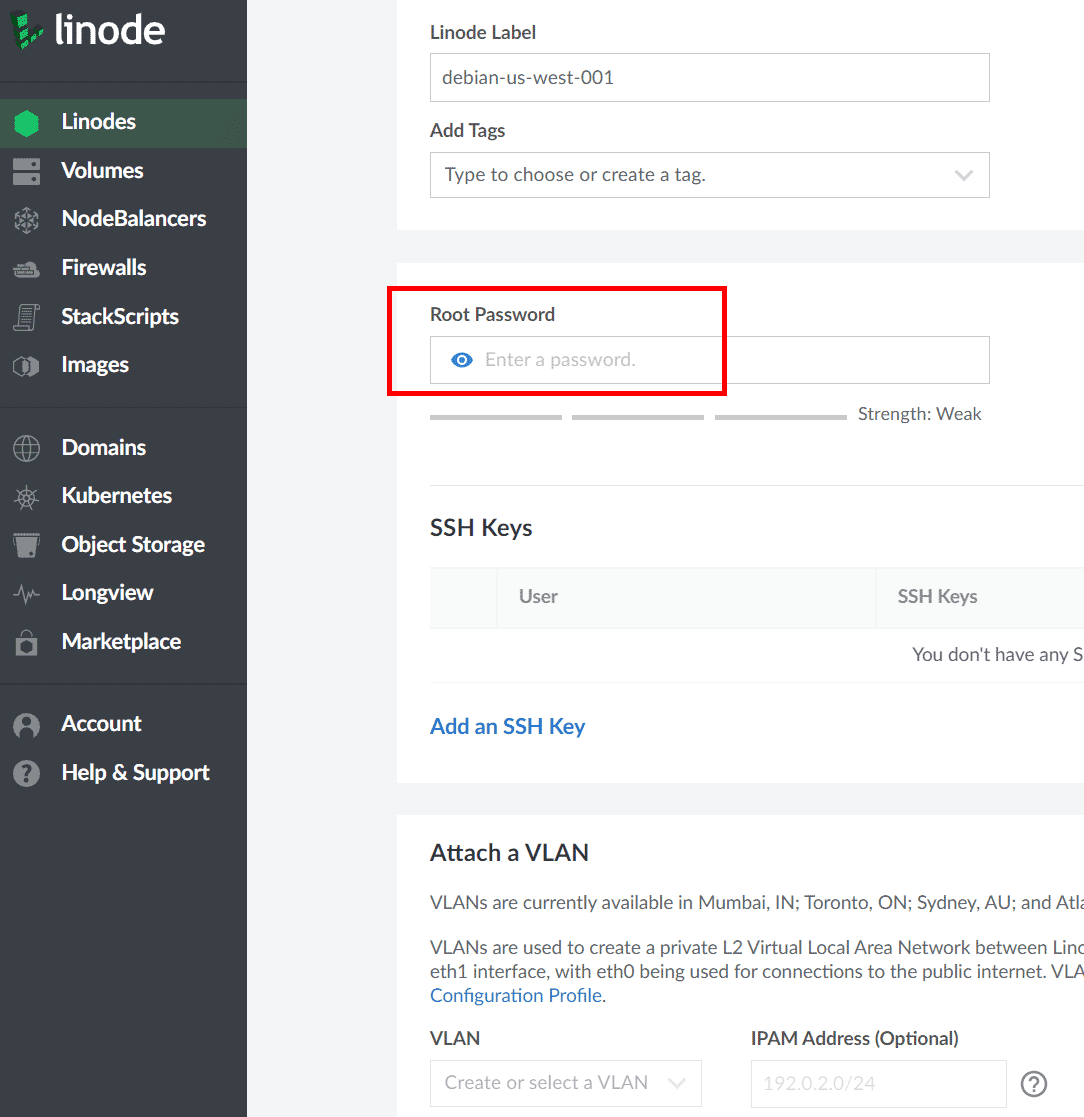Go to Account in the sidebar
This screenshot has width=1084, height=1117.
point(101,724)
